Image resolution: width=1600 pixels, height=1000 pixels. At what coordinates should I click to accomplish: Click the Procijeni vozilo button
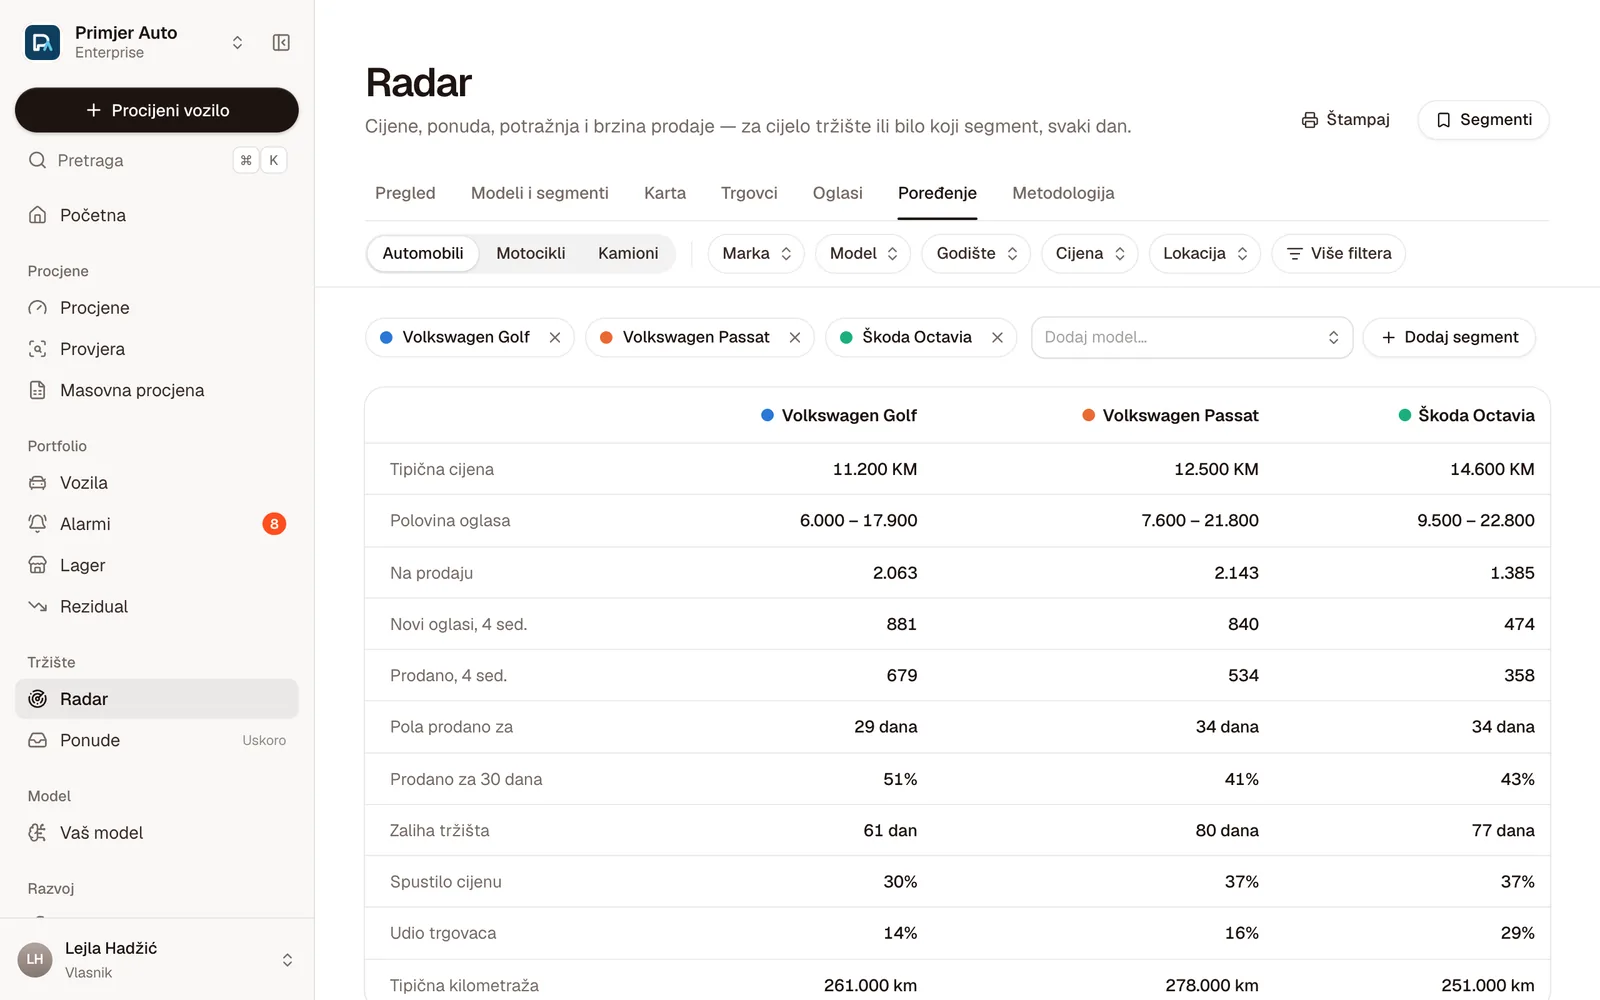point(157,110)
